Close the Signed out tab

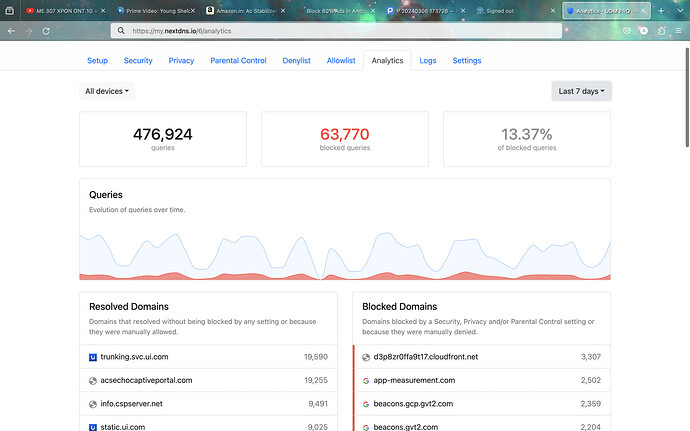coord(553,11)
